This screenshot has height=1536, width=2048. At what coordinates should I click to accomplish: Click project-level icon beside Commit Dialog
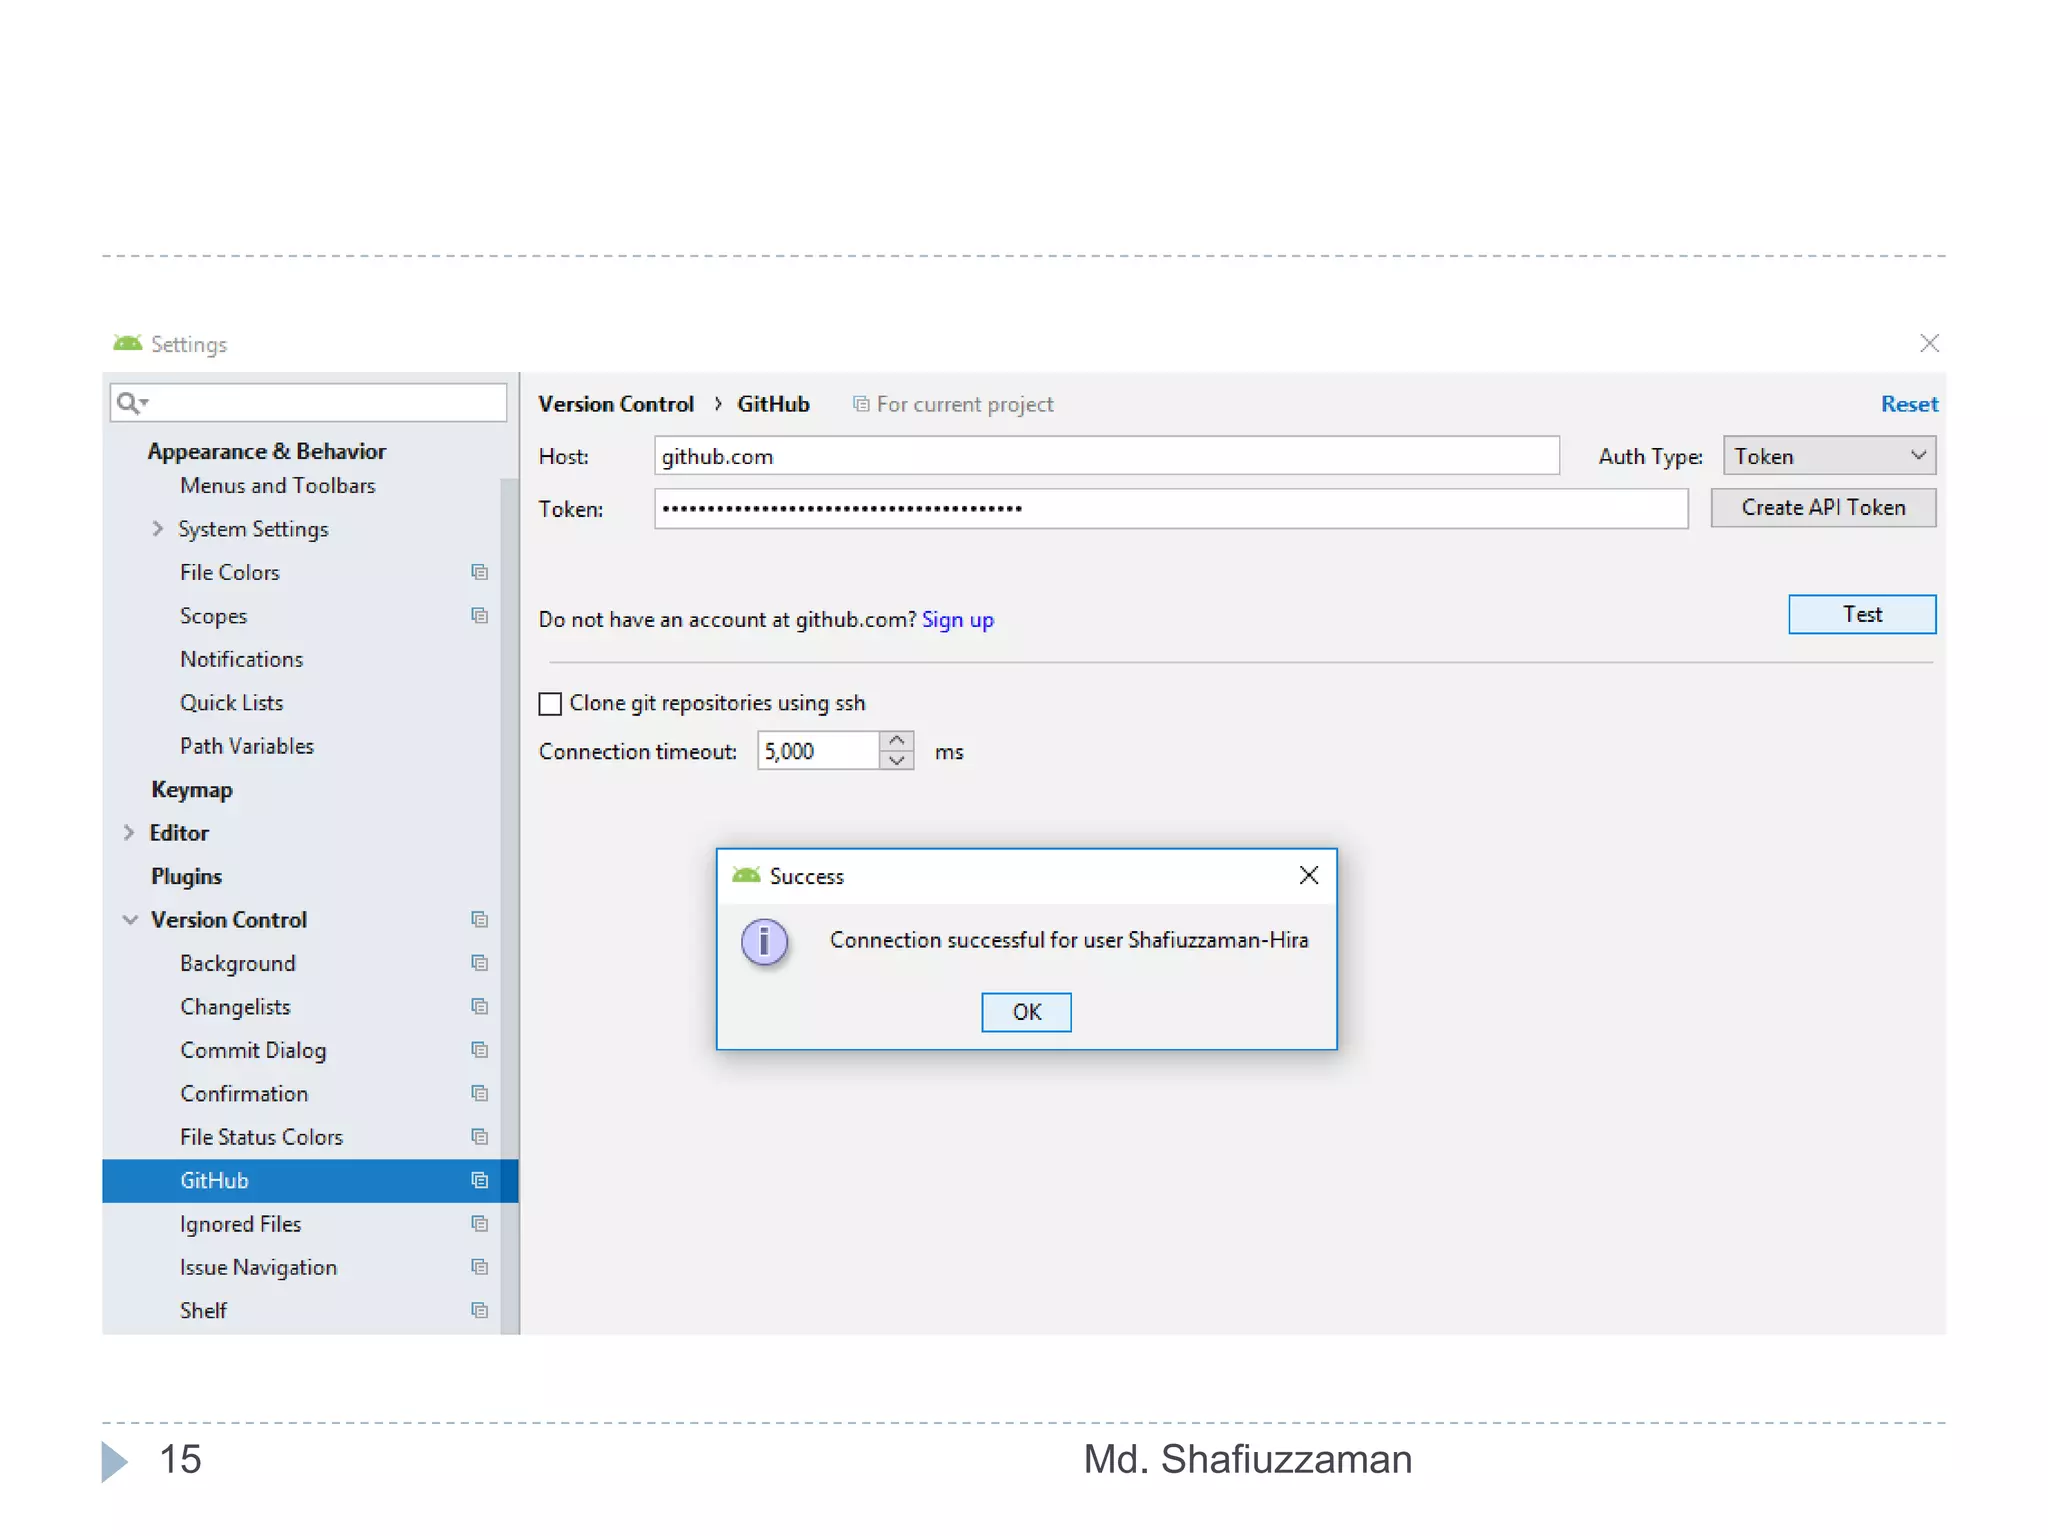tap(479, 1049)
